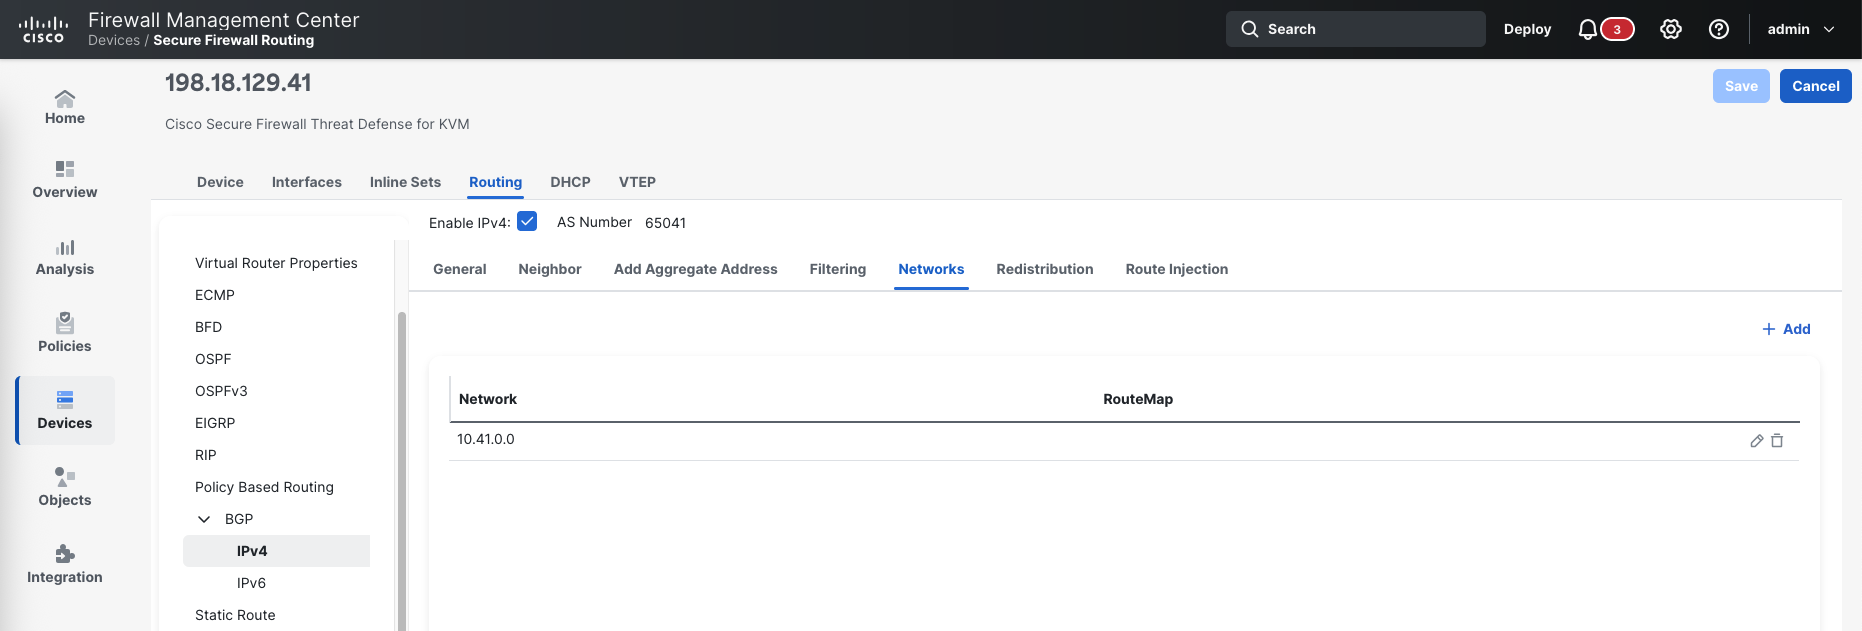Open the Policies sidebar section
This screenshot has width=1862, height=631.
[x=65, y=333]
